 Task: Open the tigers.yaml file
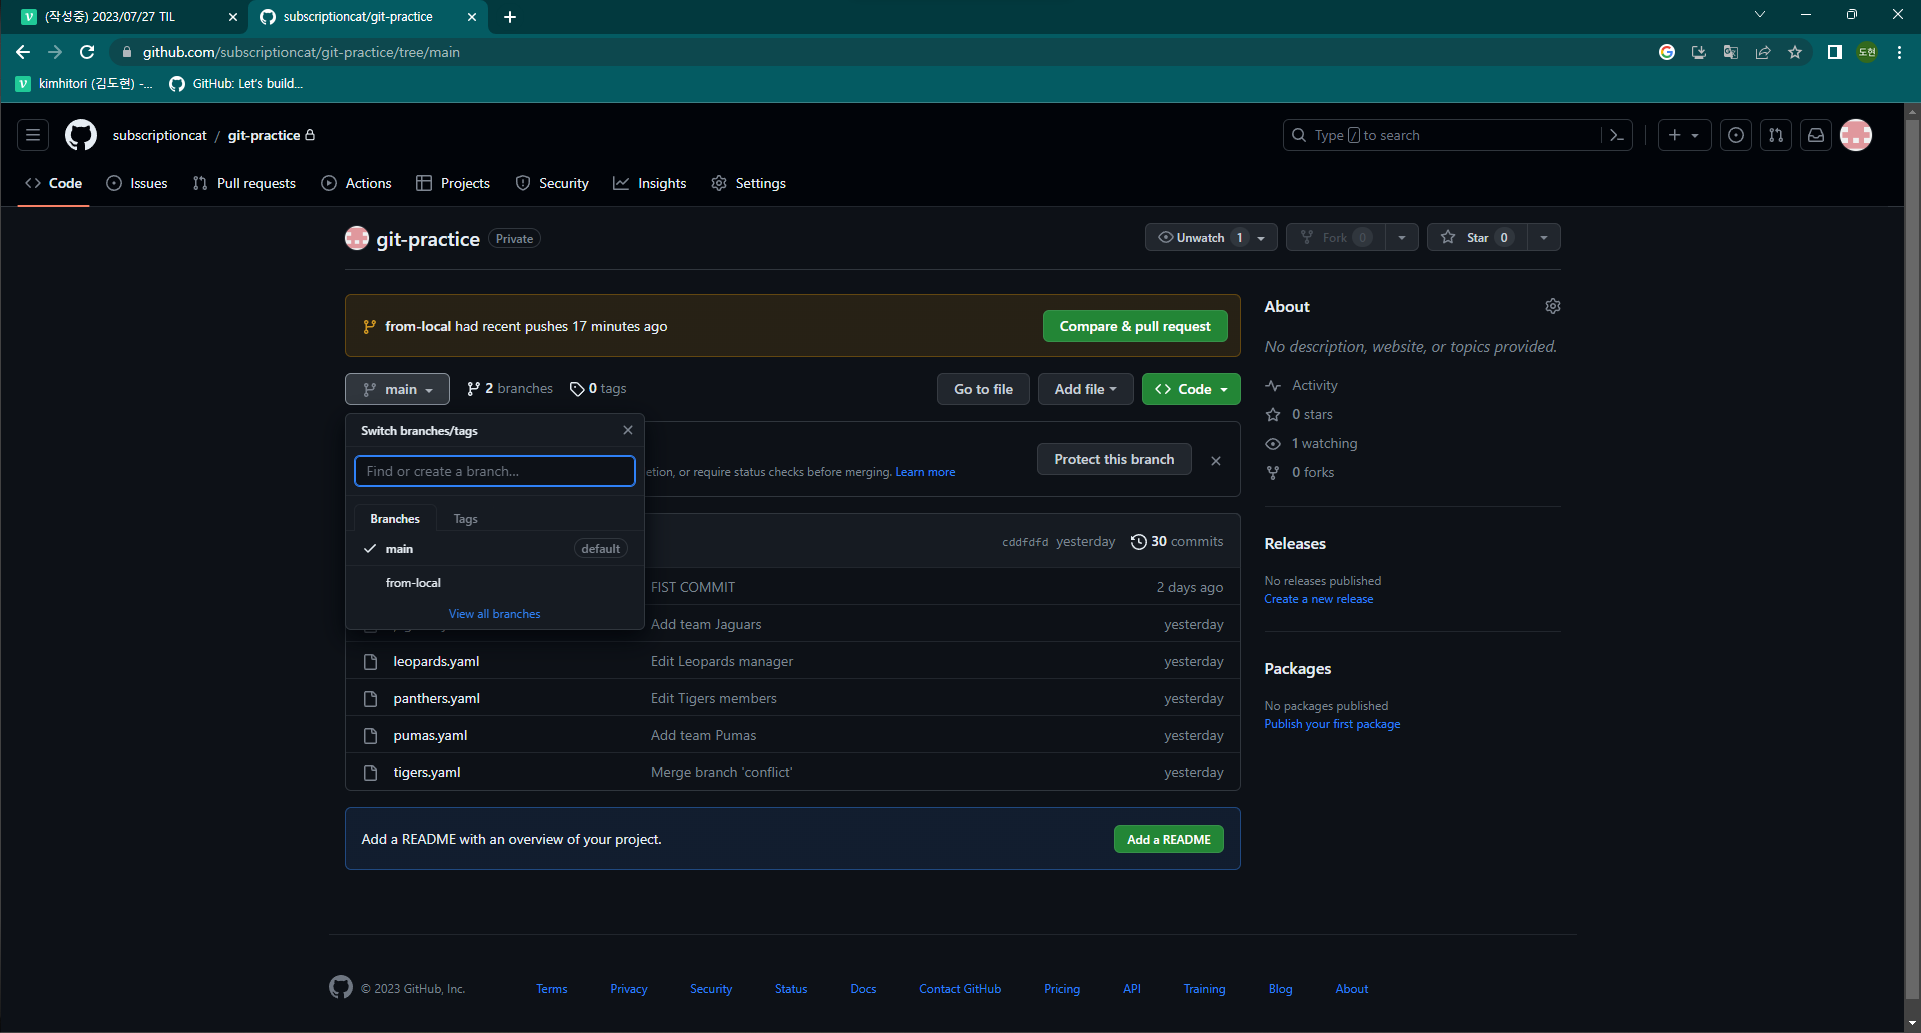[427, 772]
